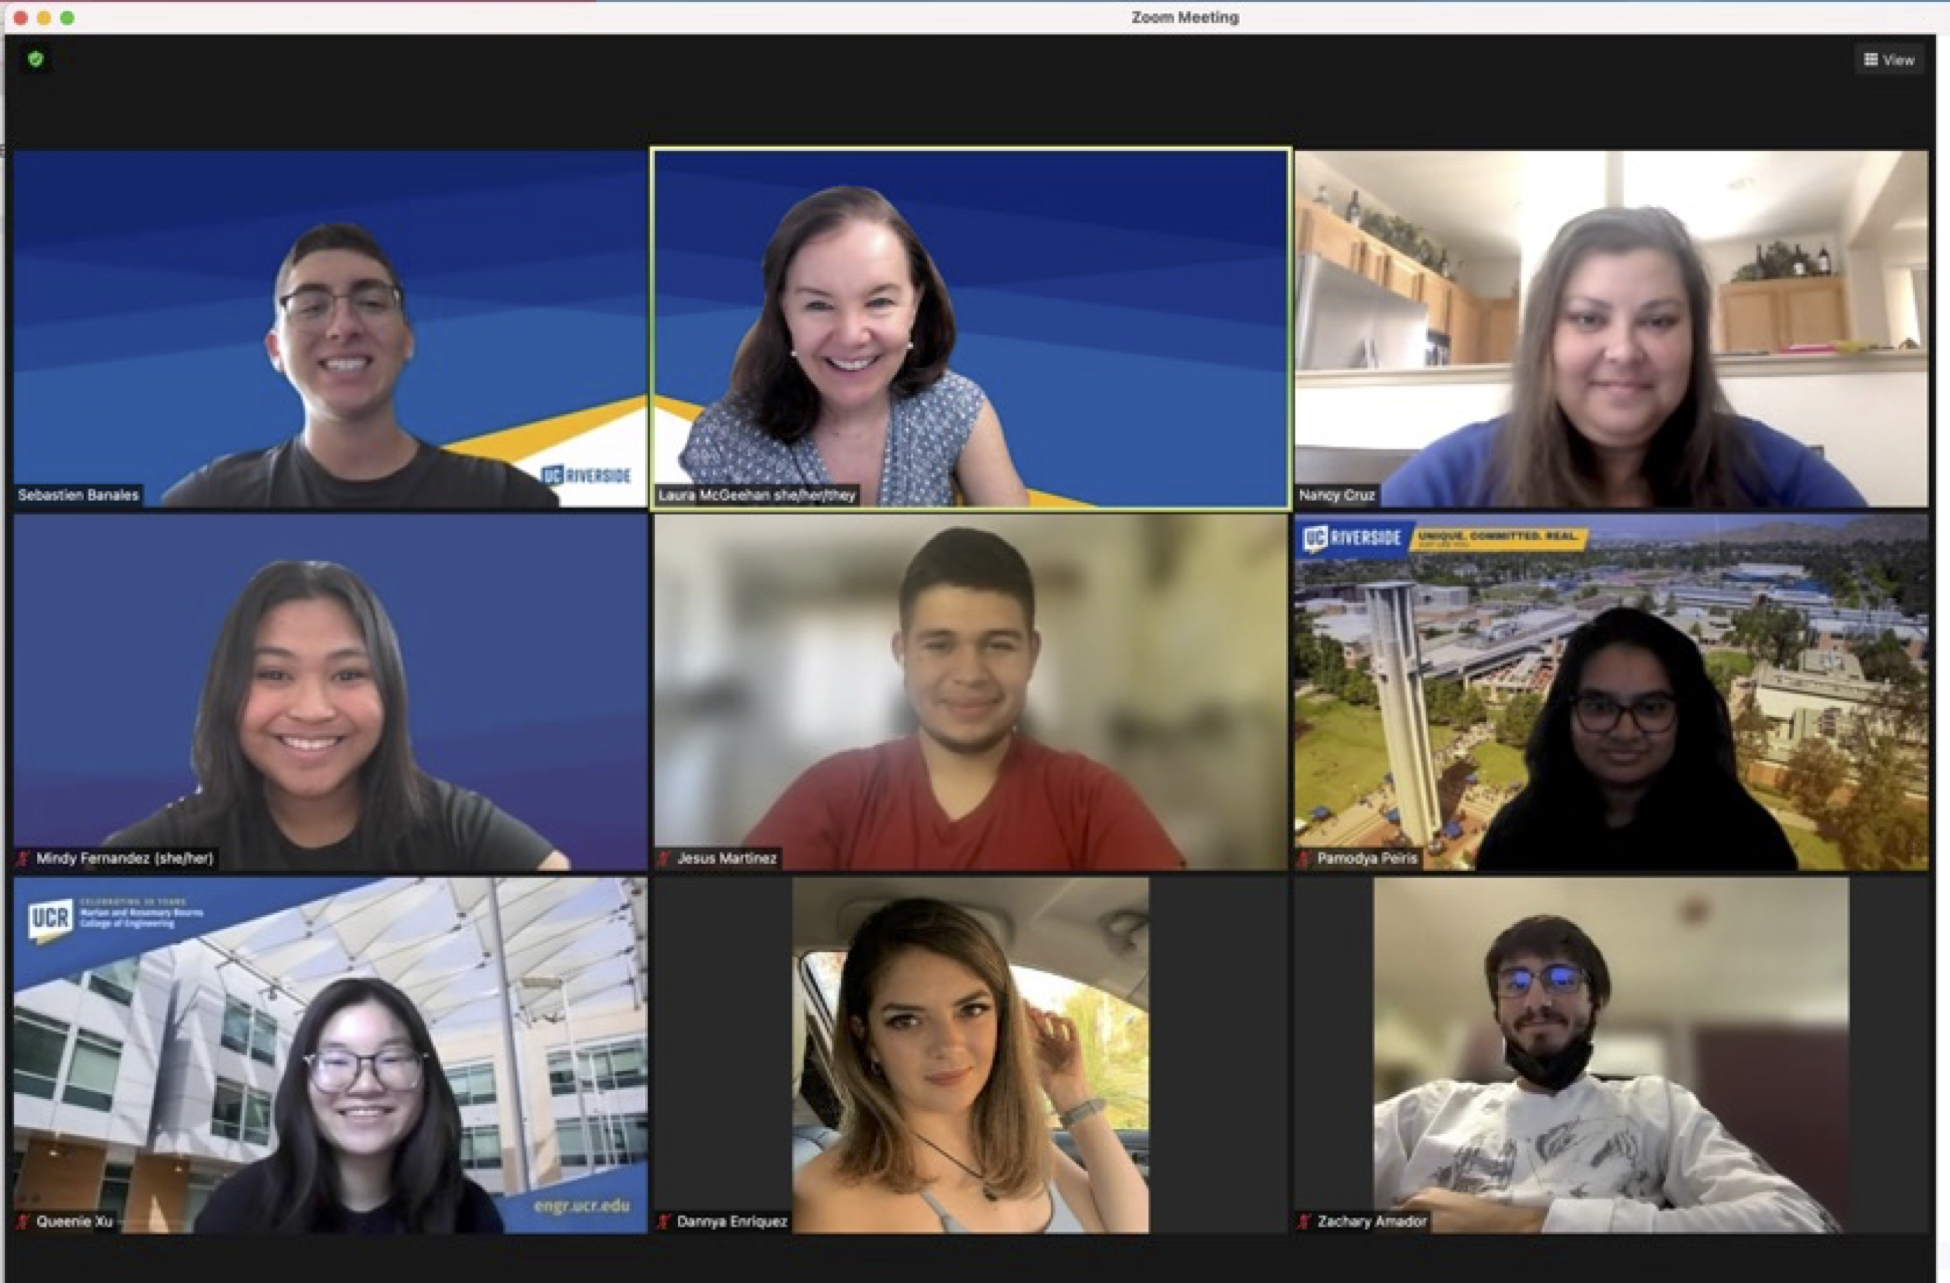The height and width of the screenshot is (1283, 1950).
Task: Click Mindy Fernandez's muted microphone icon
Action: pyautogui.click(x=23, y=858)
